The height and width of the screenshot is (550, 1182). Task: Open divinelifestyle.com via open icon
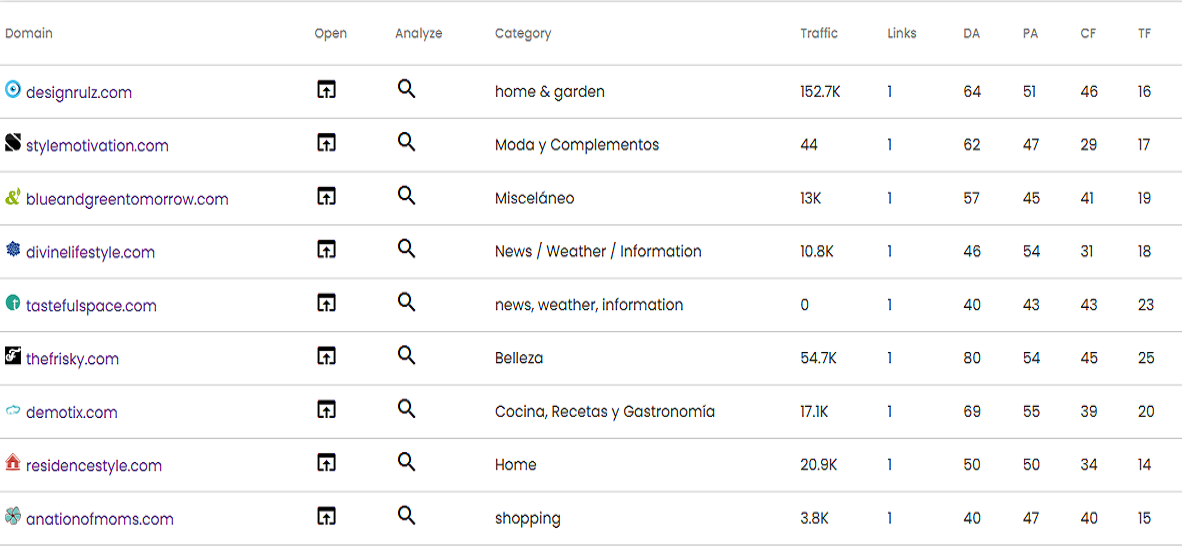[326, 249]
